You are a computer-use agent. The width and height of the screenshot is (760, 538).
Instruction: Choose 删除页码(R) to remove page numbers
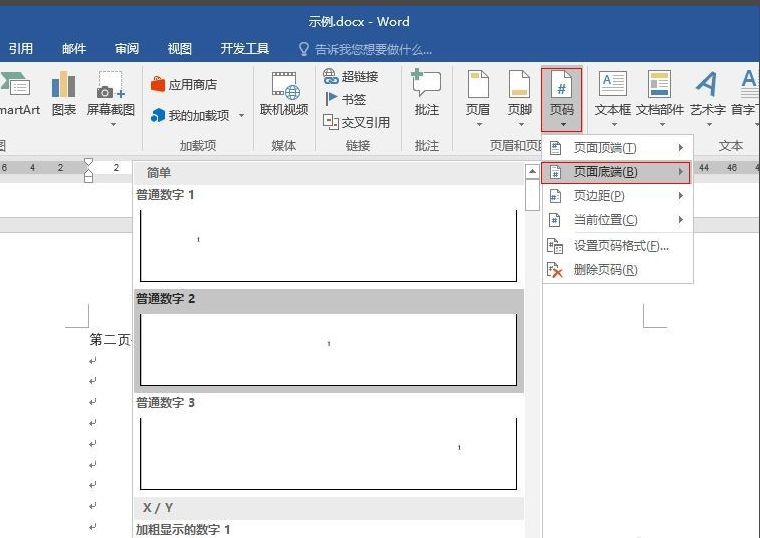click(x=617, y=269)
